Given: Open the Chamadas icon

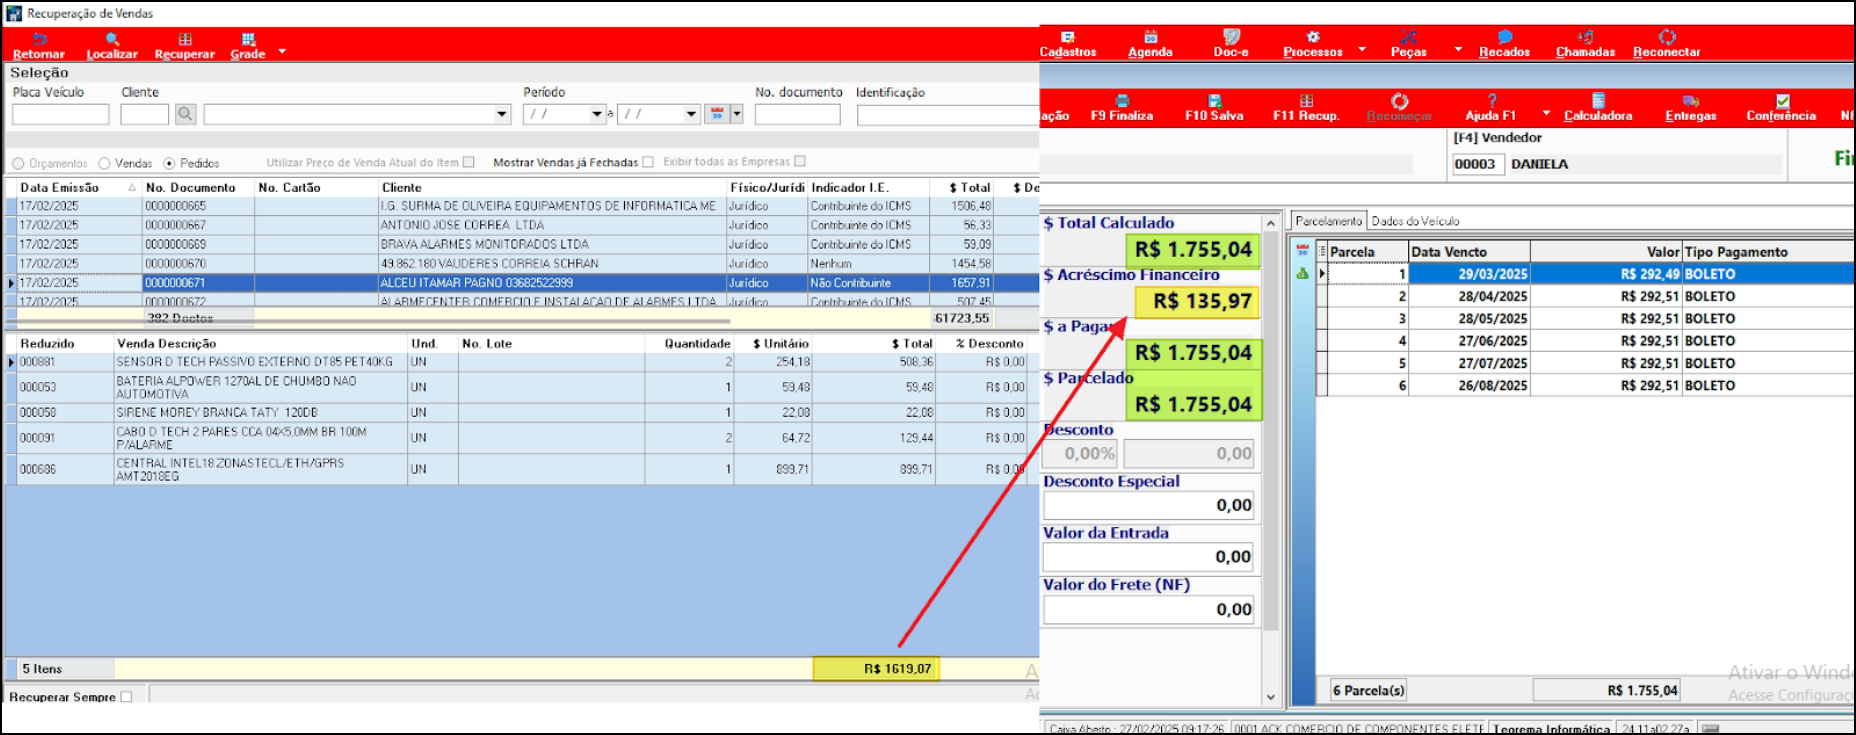Looking at the screenshot, I should point(1586,36).
